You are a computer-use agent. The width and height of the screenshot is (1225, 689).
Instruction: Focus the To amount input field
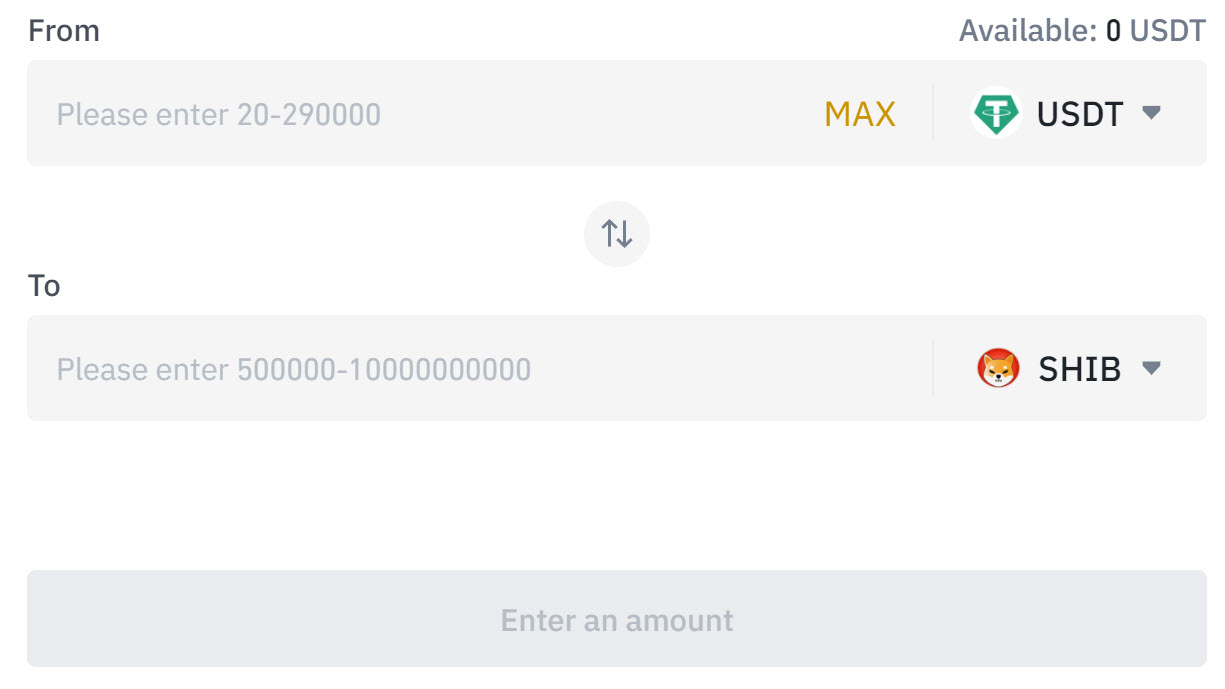click(480, 369)
